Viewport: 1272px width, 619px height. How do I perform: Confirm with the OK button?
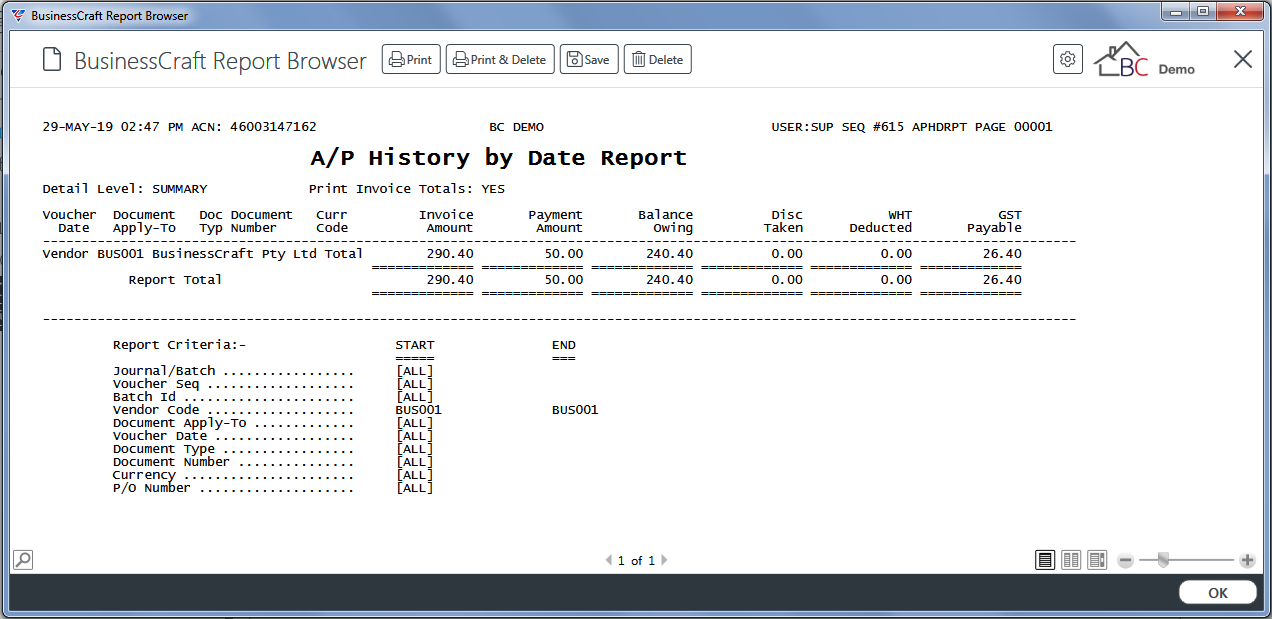[1217, 593]
